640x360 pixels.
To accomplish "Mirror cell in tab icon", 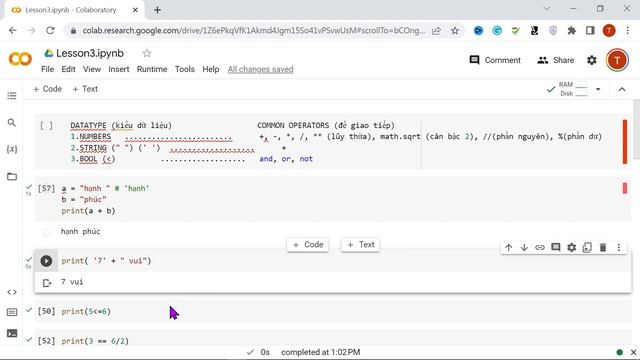I will (587, 247).
